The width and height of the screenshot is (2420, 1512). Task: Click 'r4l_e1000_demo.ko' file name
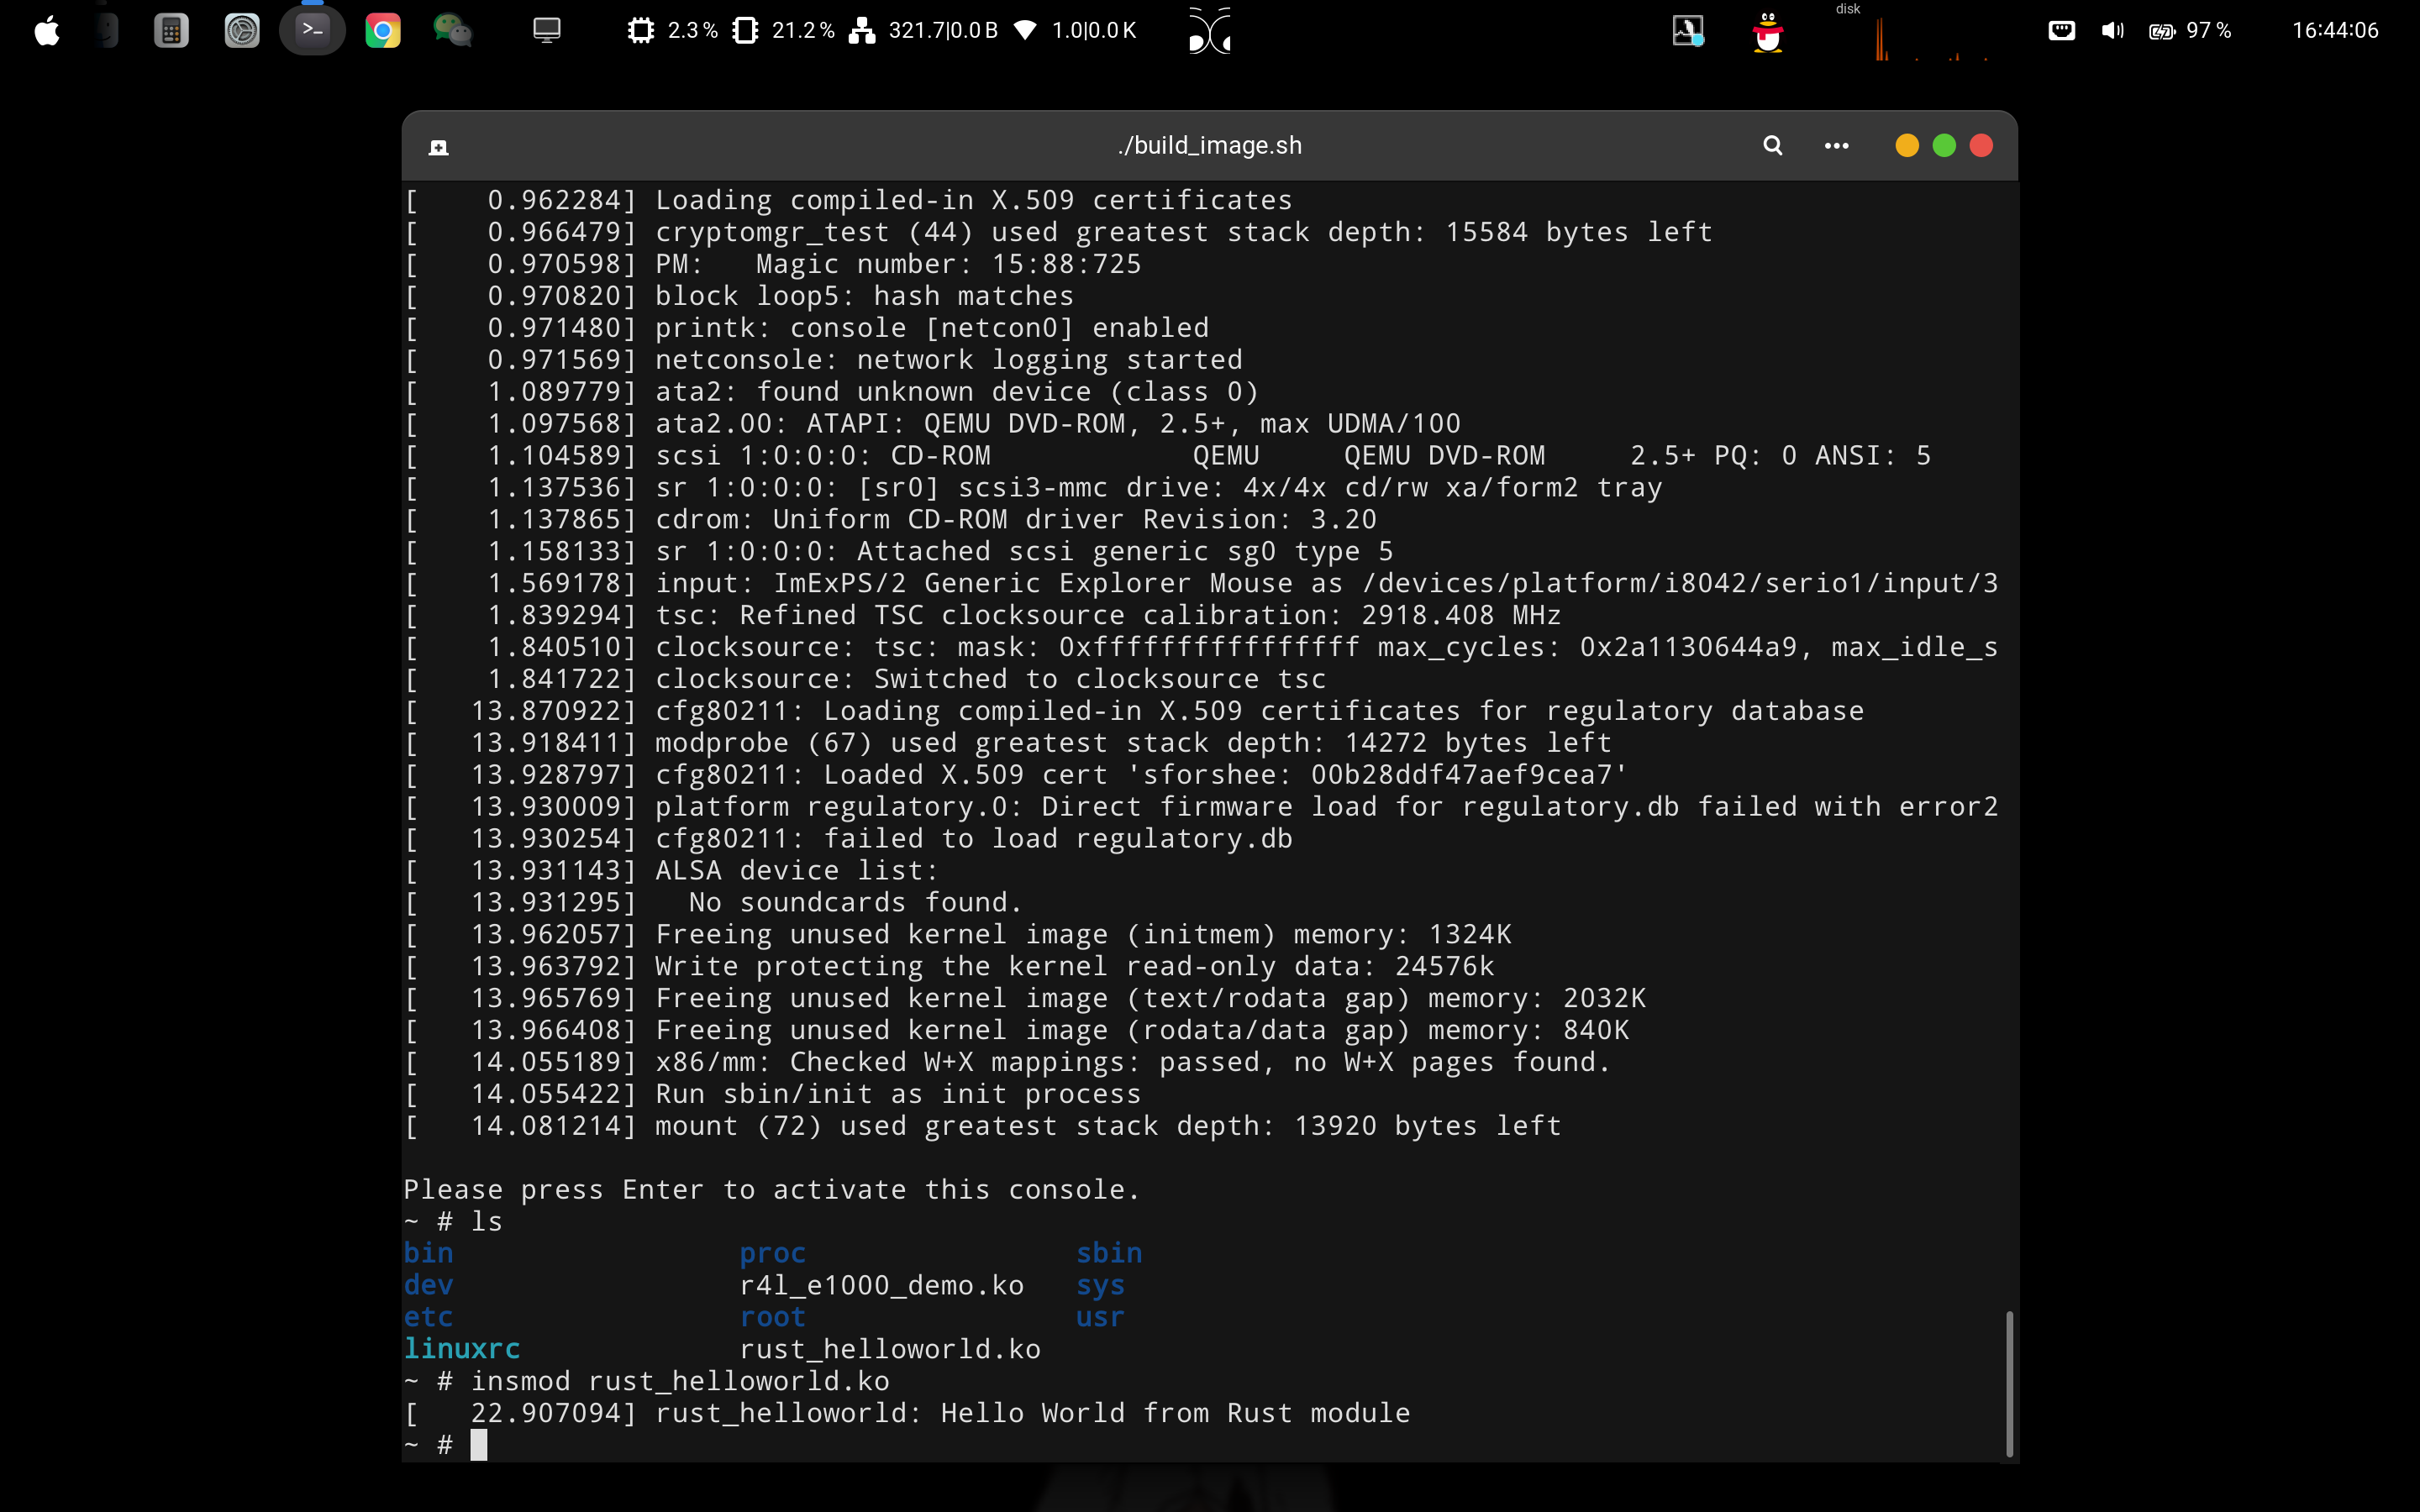click(x=882, y=1285)
